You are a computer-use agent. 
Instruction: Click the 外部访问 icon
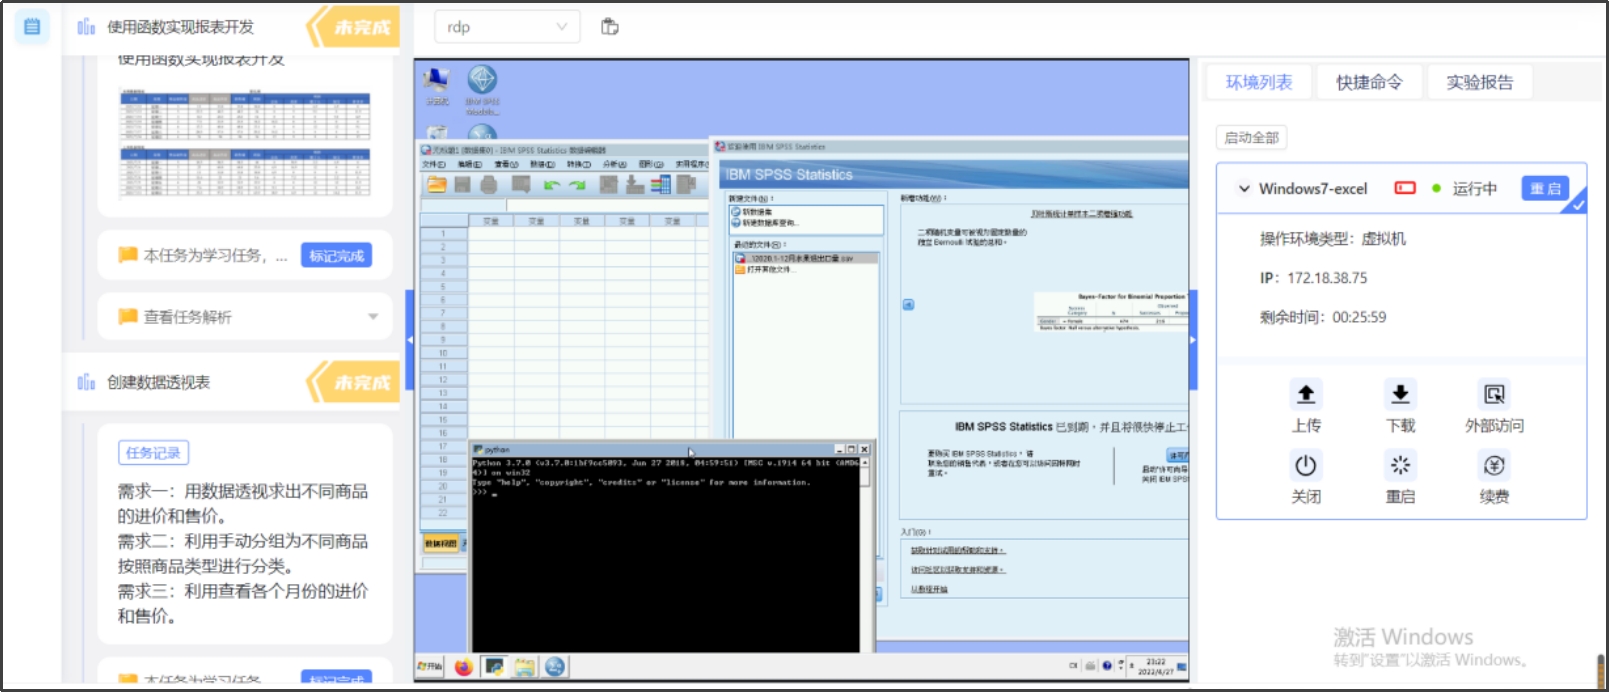point(1494,394)
